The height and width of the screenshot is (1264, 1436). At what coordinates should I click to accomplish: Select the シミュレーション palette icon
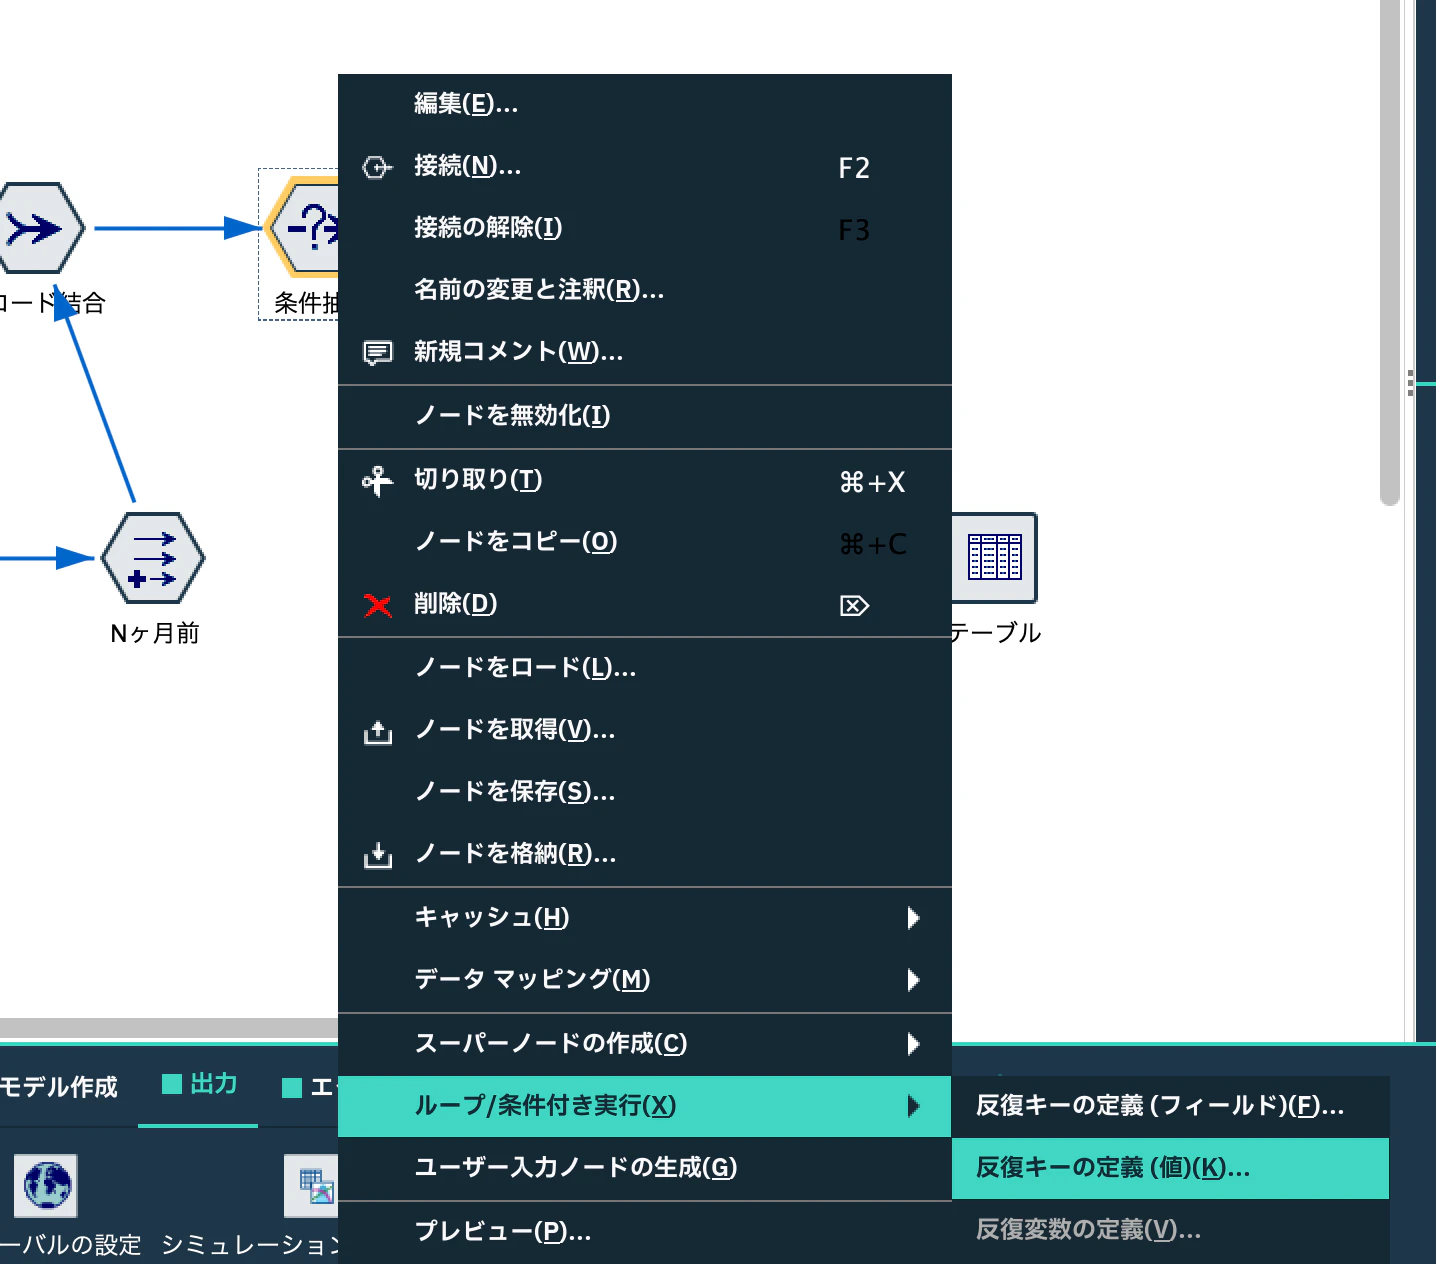click(x=312, y=1187)
